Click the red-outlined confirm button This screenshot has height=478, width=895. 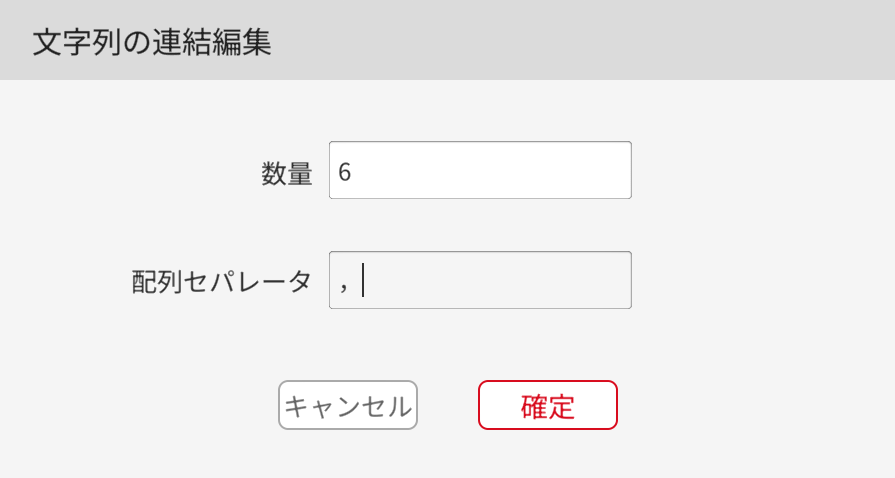tap(548, 405)
